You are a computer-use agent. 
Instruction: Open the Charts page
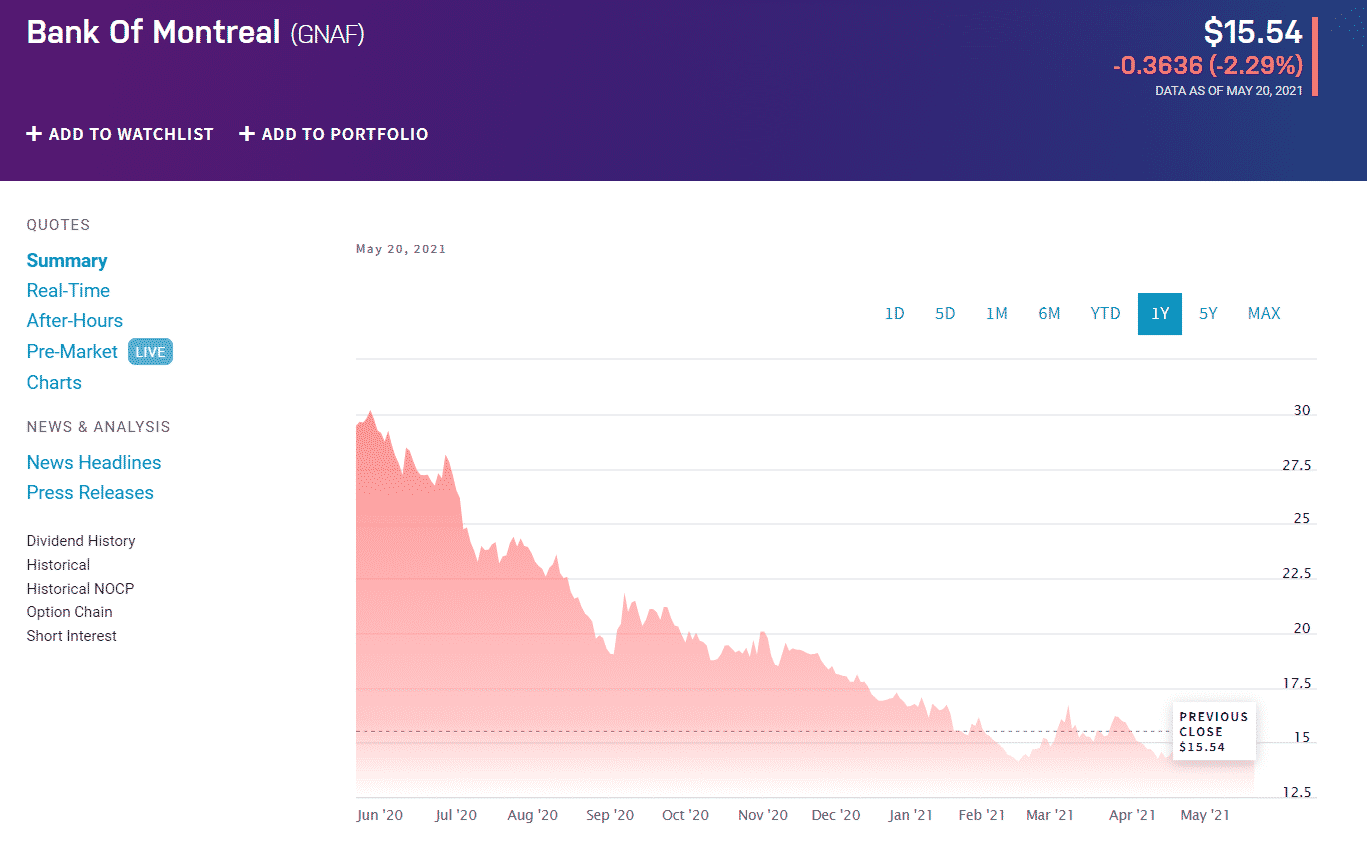54,383
